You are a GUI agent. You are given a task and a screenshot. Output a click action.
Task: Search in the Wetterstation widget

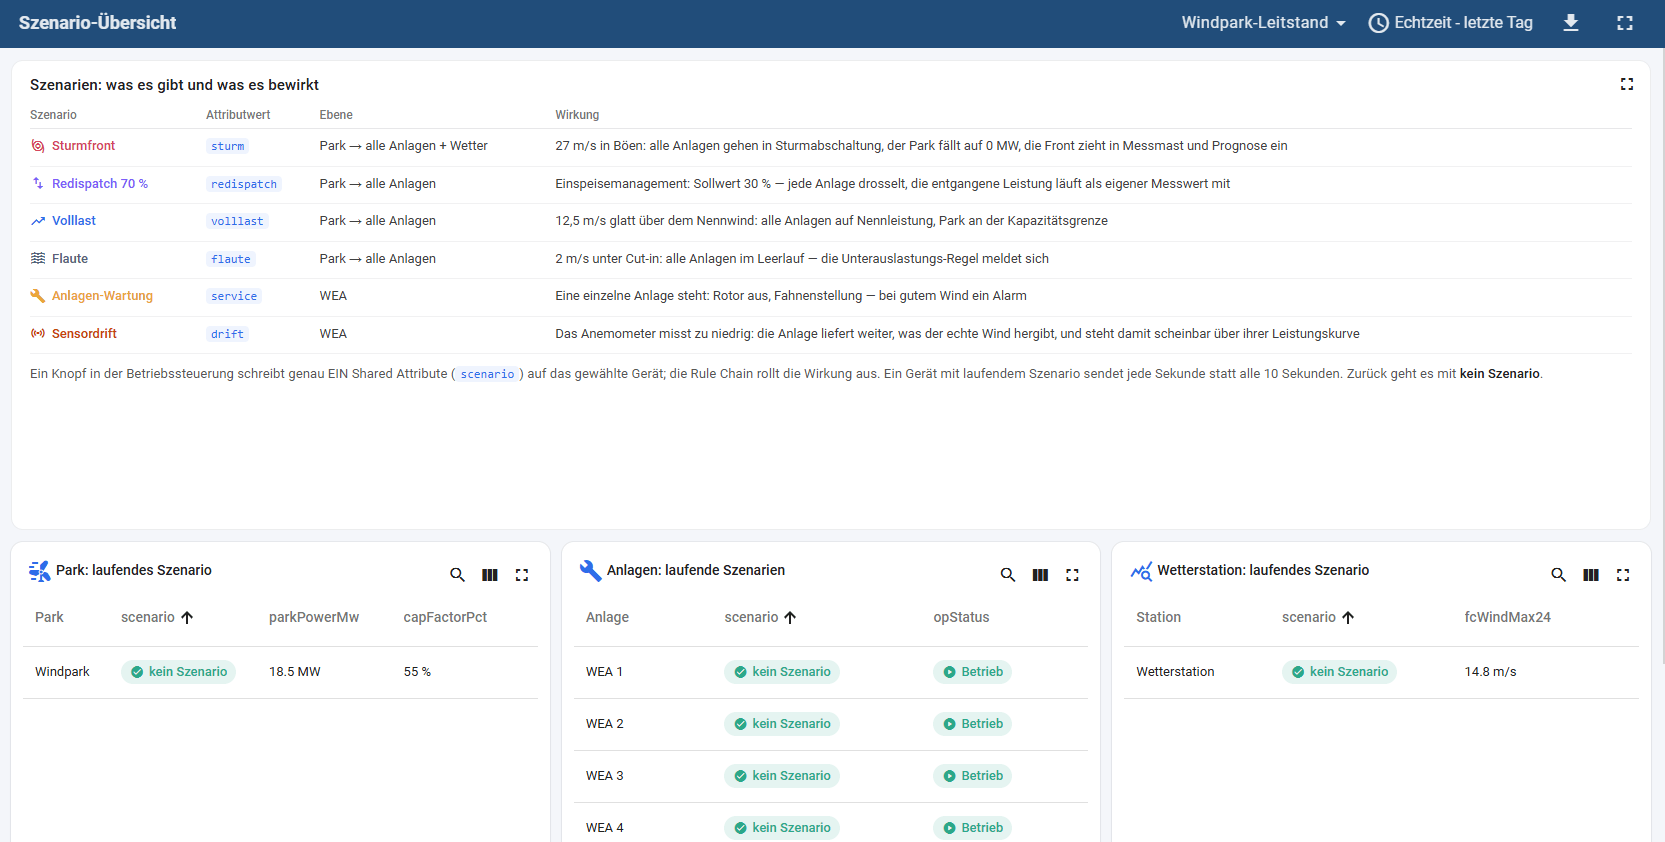[1558, 575]
